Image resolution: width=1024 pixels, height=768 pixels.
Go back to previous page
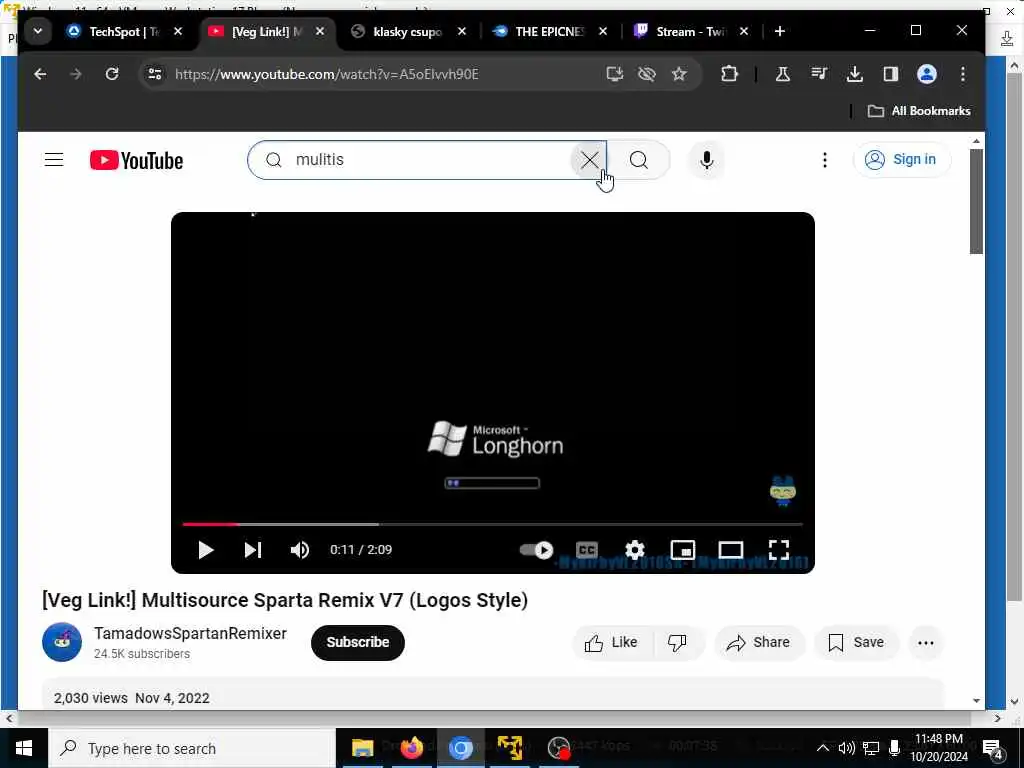tap(40, 74)
